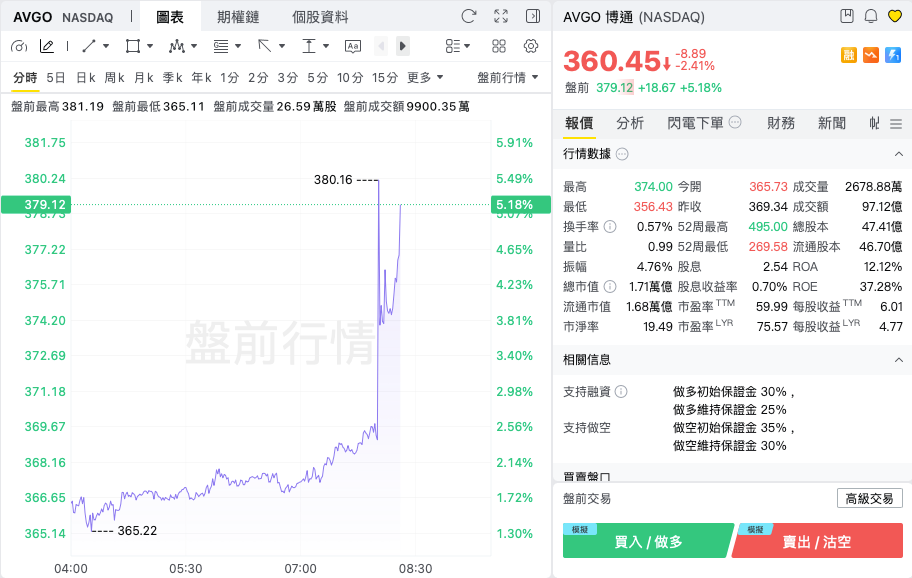Open the 財務 tab
This screenshot has width=912, height=578.
pyautogui.click(x=781, y=123)
